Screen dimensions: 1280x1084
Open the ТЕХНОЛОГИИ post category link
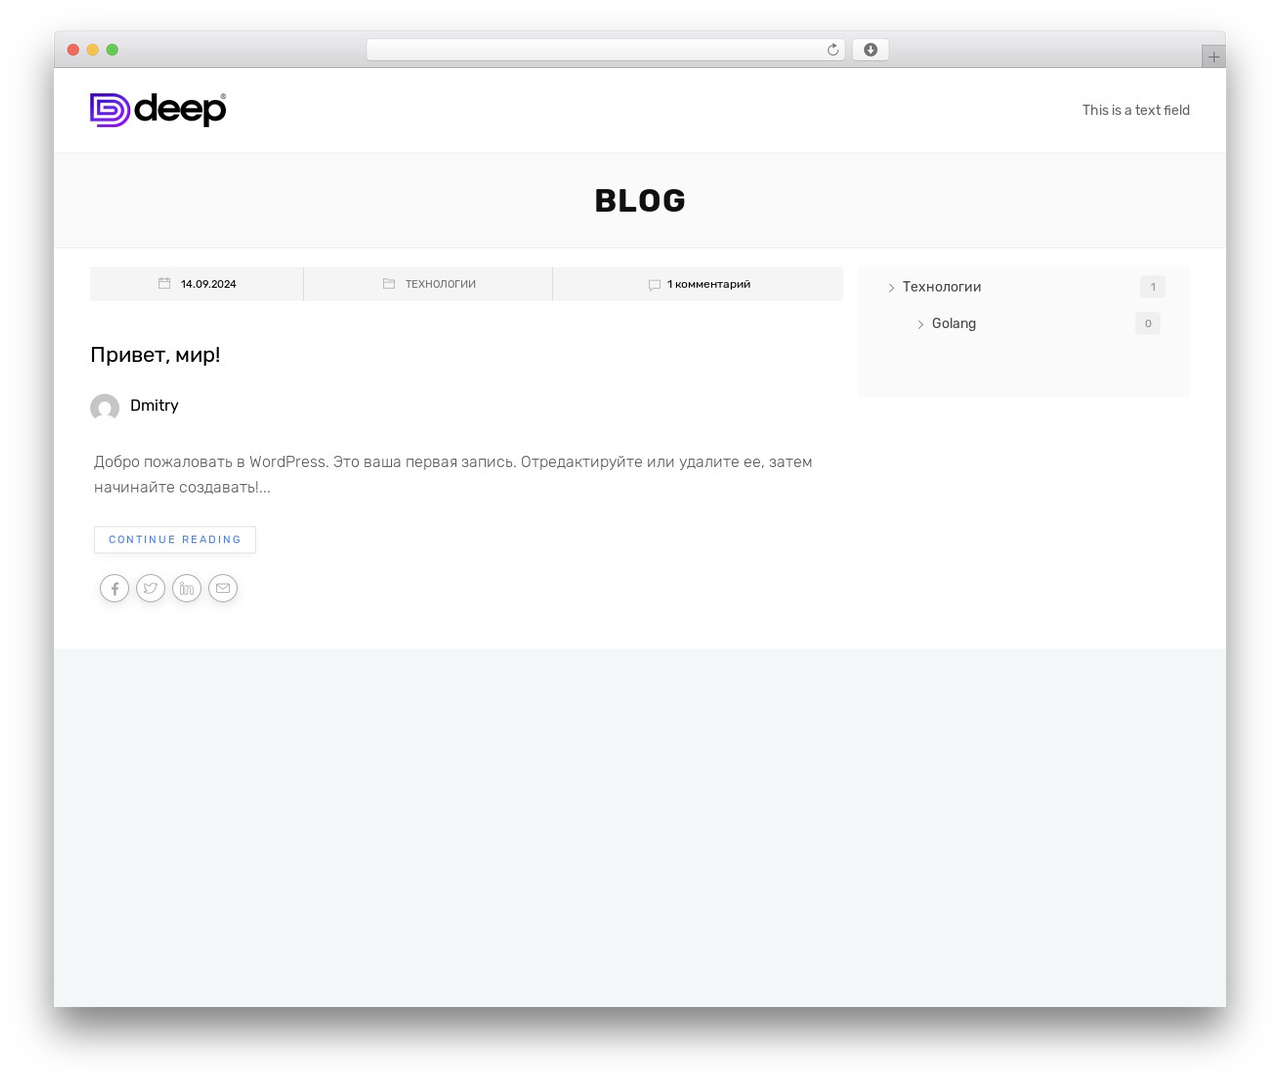pyautogui.click(x=440, y=284)
